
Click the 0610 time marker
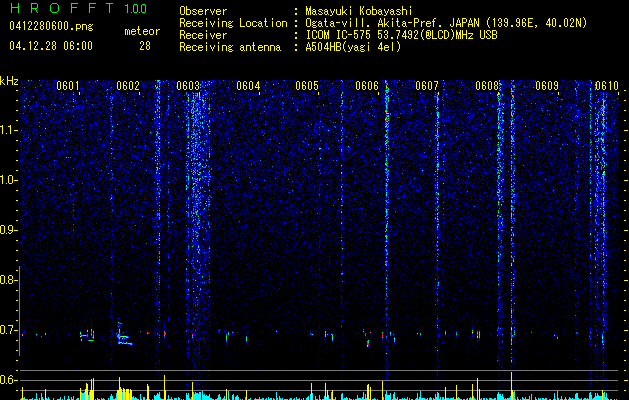point(607,86)
